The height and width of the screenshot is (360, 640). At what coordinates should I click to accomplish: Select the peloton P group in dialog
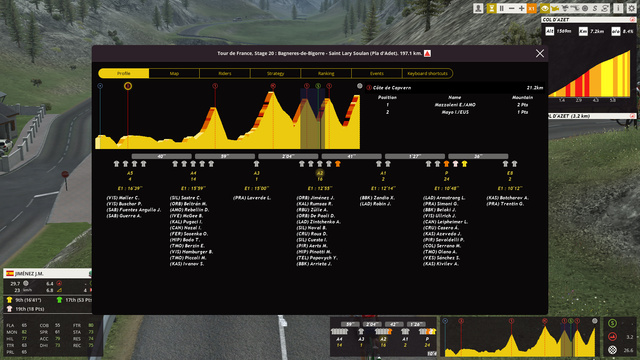pos(446,173)
